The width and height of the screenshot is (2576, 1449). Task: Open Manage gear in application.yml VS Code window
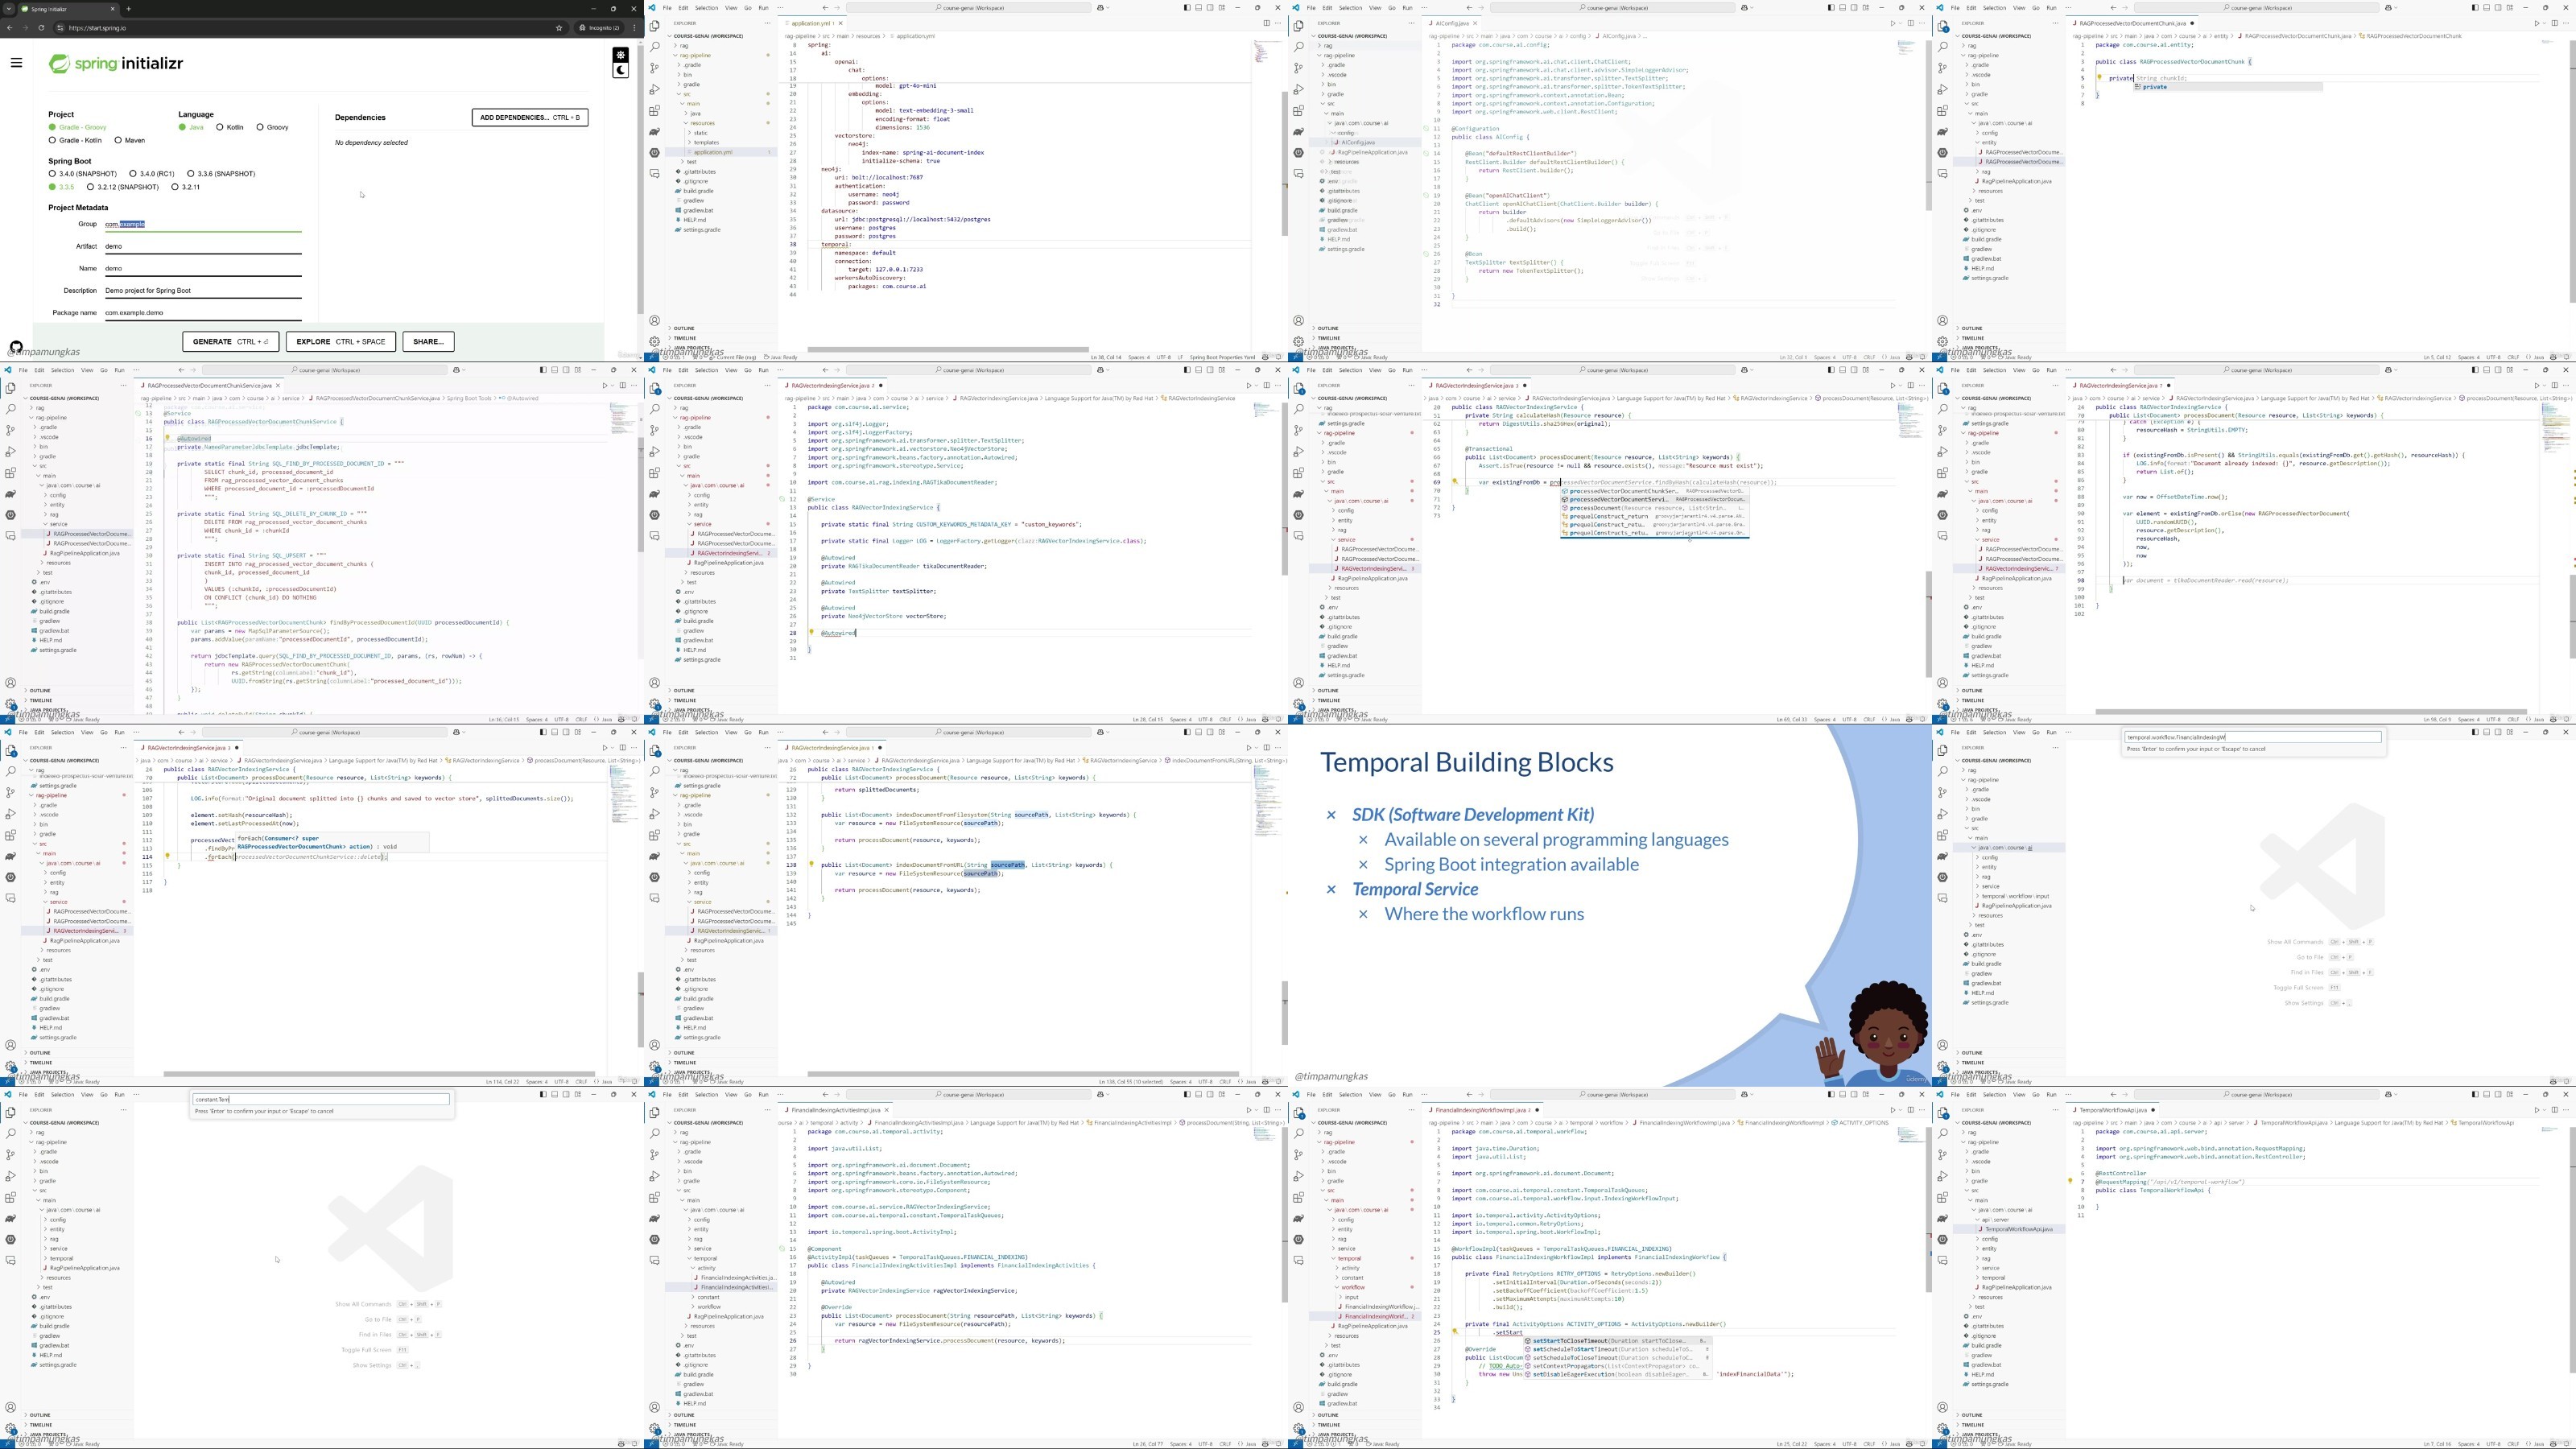click(655, 342)
